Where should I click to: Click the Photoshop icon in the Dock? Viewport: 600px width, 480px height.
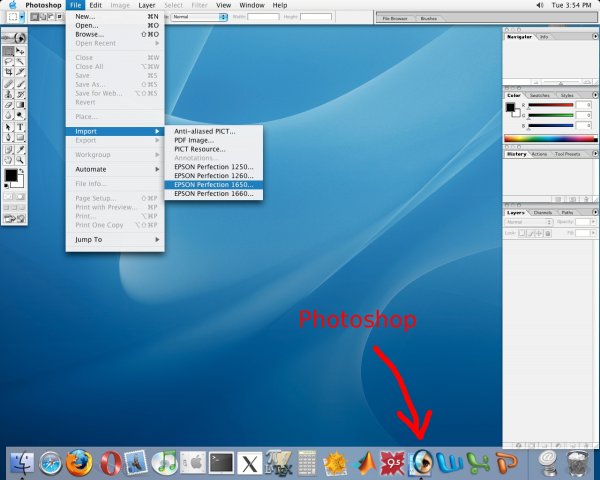pos(422,462)
